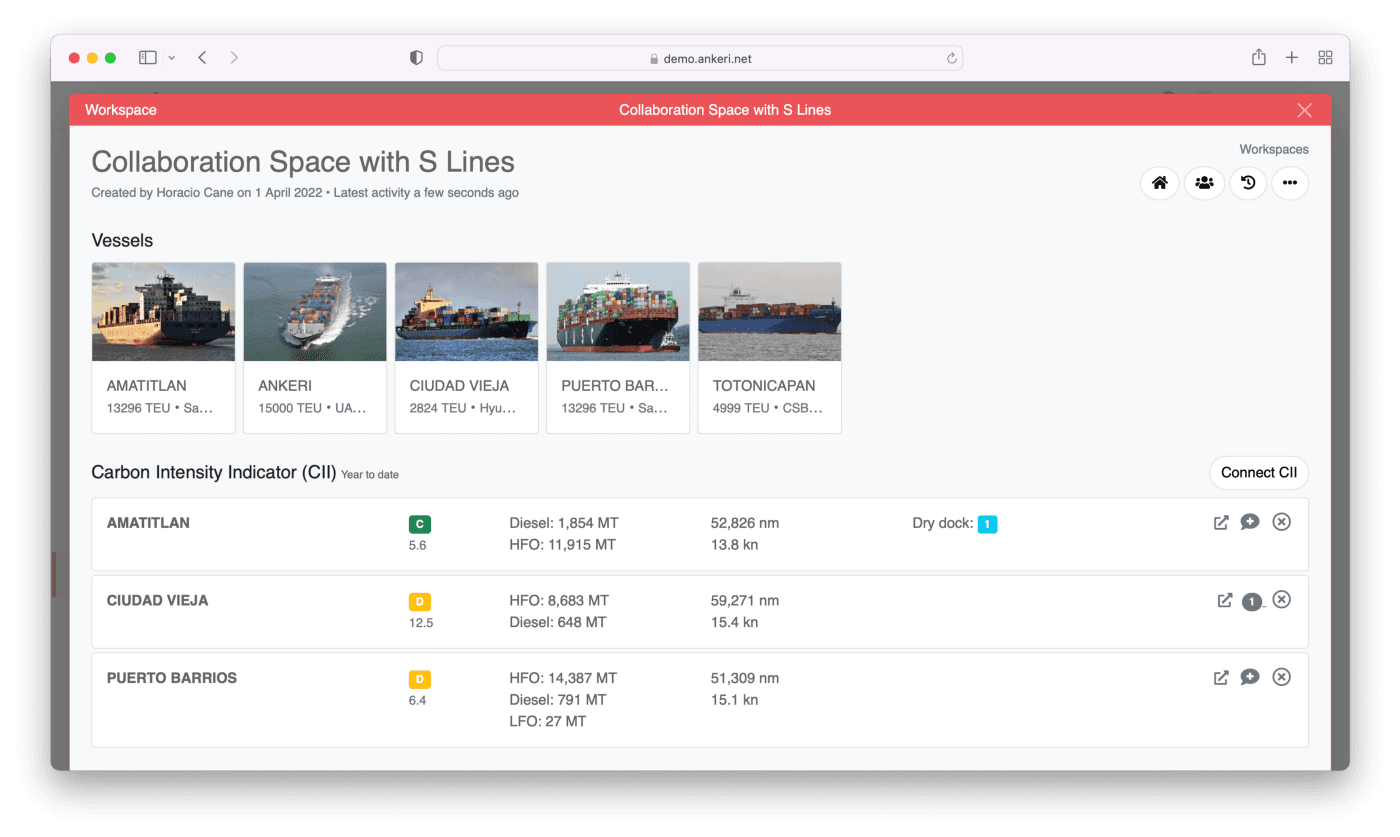Click the Connect CII button
This screenshot has height=837, width=1400.
click(1259, 473)
